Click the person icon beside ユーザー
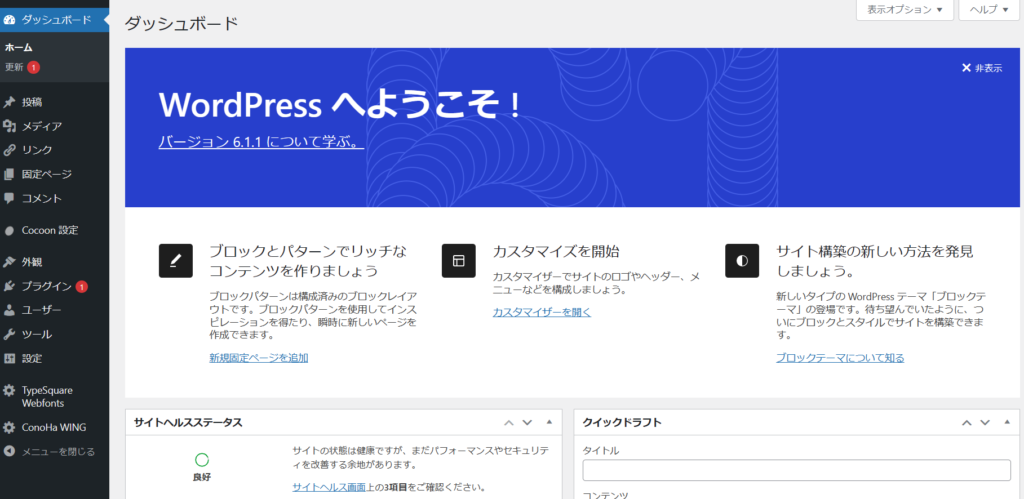1024x499 pixels. pyautogui.click(x=9, y=310)
